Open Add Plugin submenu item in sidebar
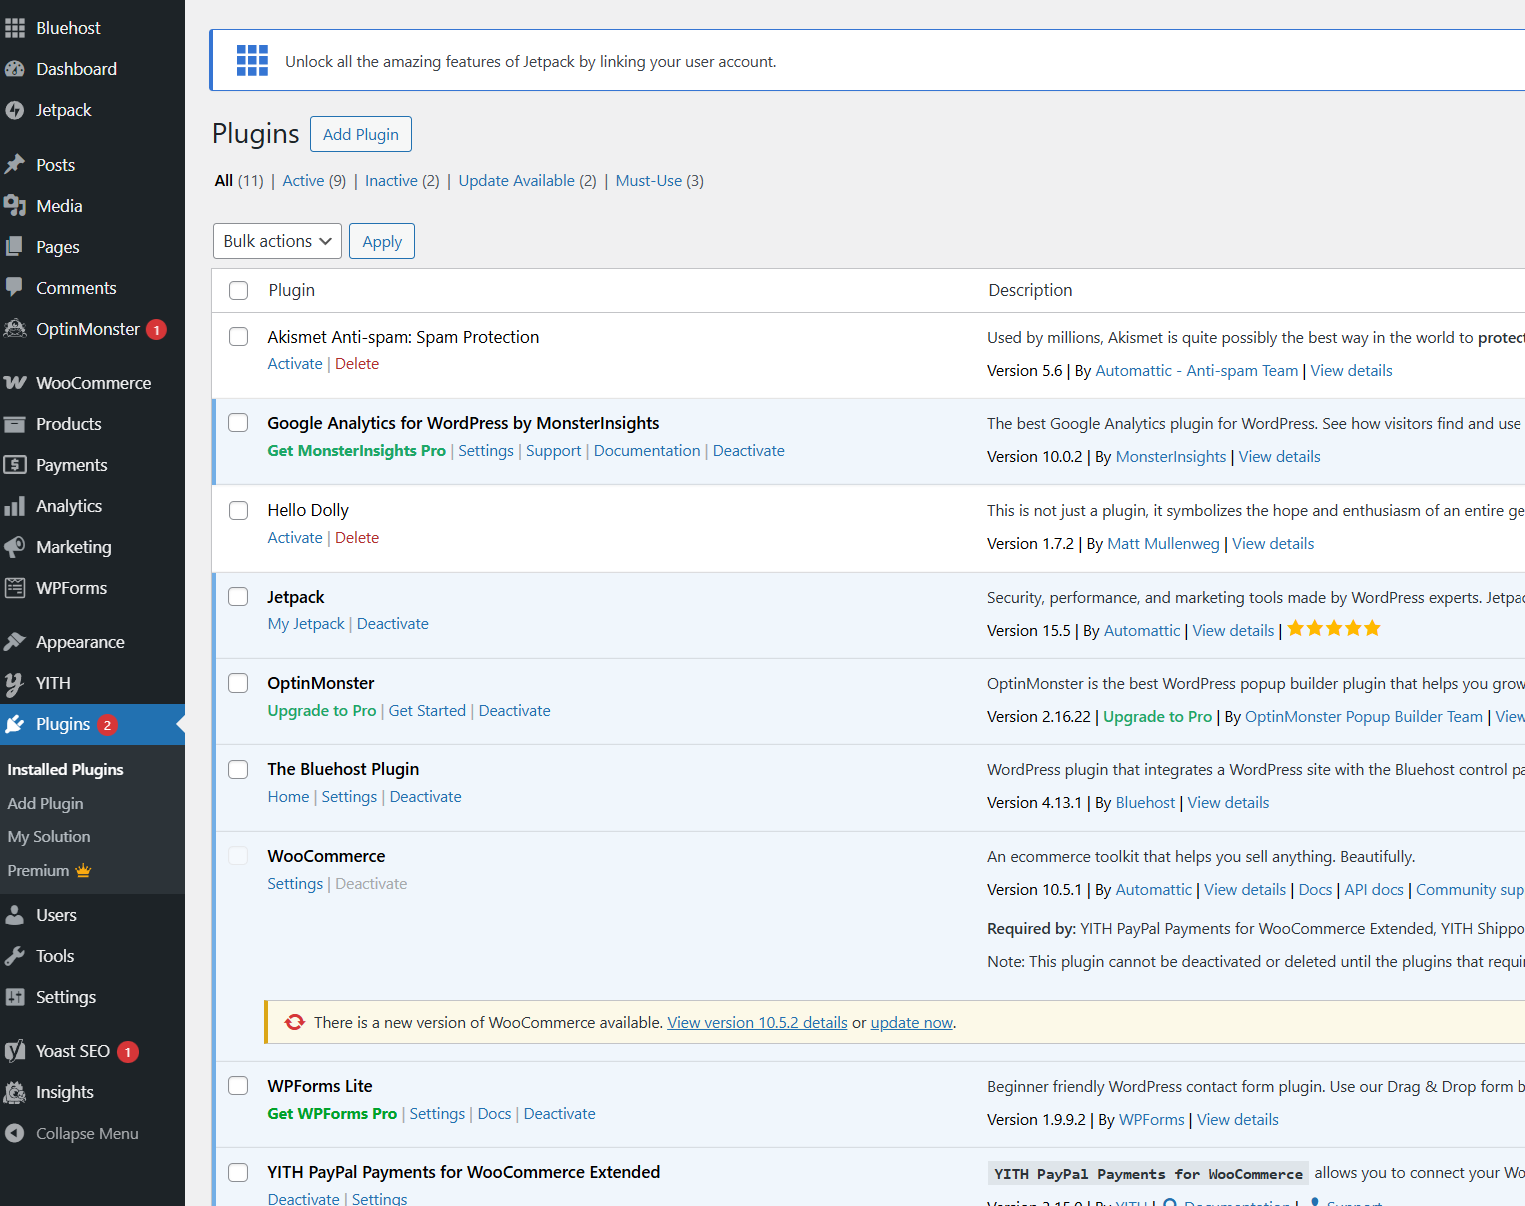This screenshot has width=1525, height=1206. tap(45, 803)
